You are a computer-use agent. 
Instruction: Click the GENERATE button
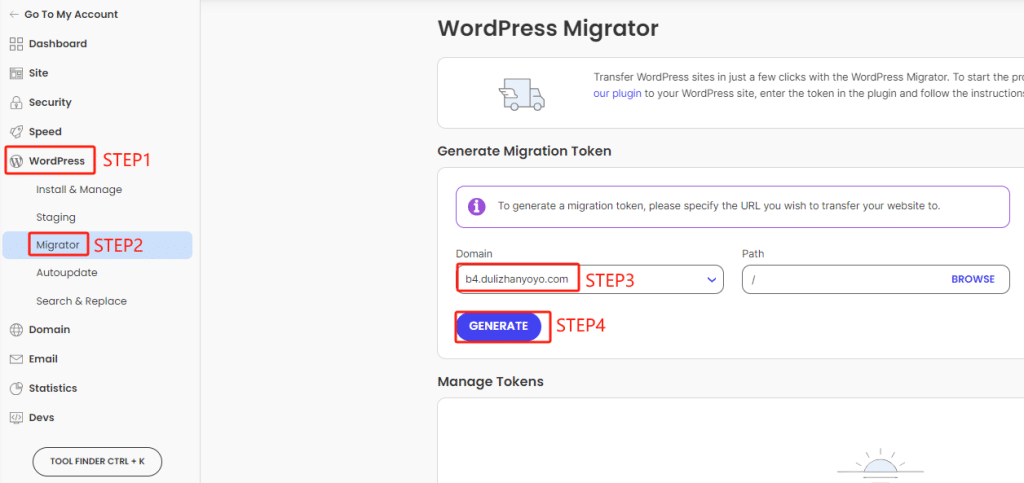(498, 326)
